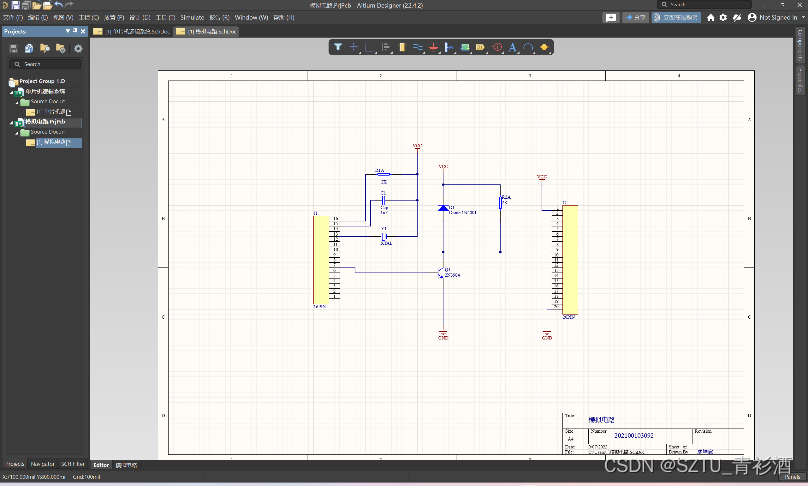808x486 pixels.
Task: Click Save All icon in title bar
Action: click(x=26, y=5)
